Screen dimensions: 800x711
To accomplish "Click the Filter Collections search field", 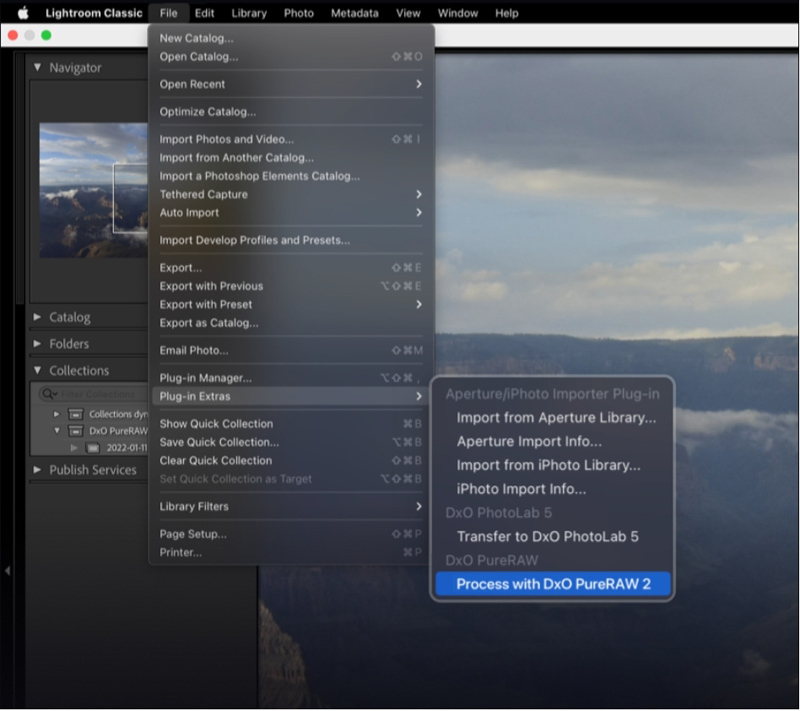I will coord(100,394).
